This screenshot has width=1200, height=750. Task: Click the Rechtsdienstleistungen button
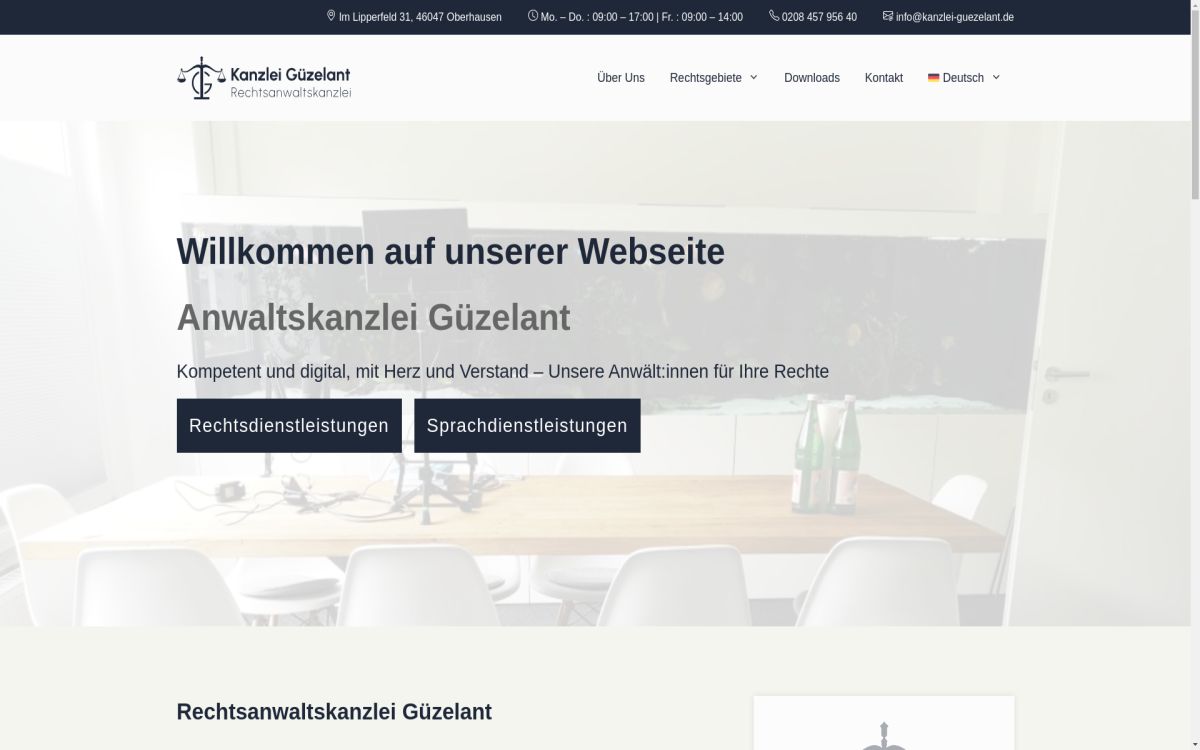(289, 425)
